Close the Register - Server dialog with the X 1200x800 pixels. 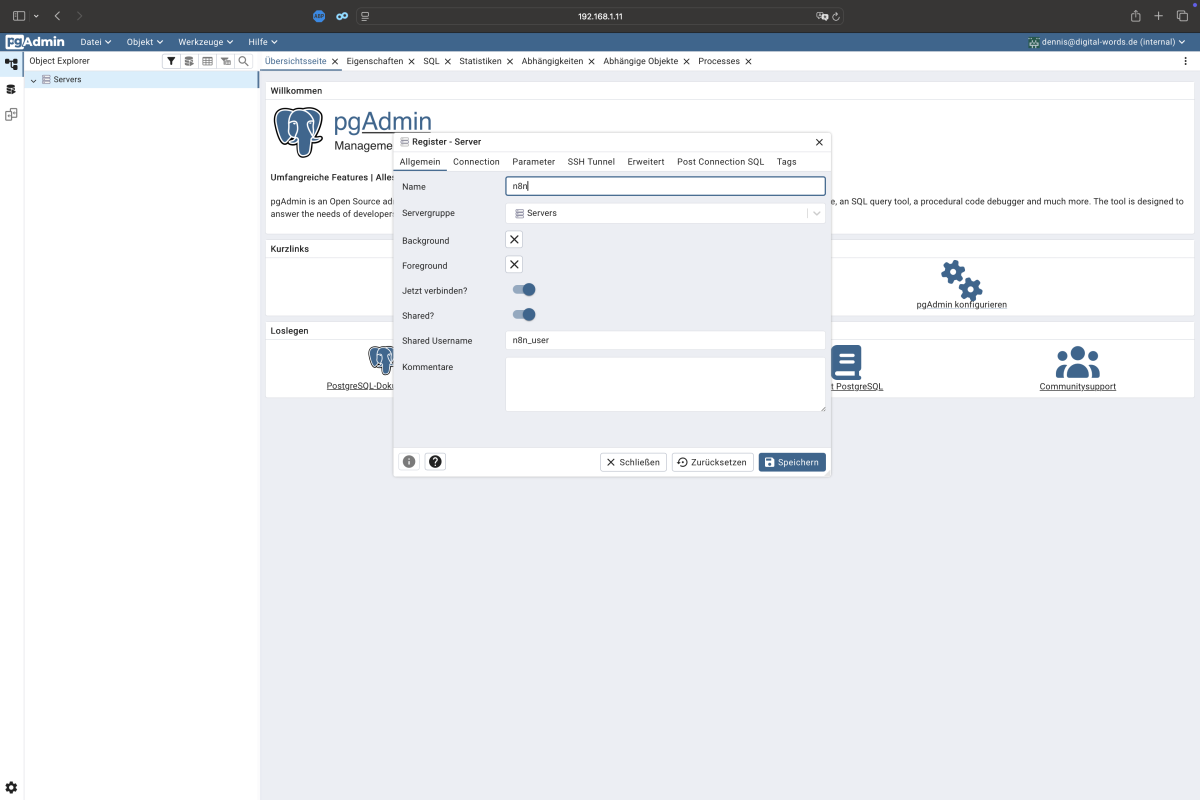pyautogui.click(x=820, y=142)
